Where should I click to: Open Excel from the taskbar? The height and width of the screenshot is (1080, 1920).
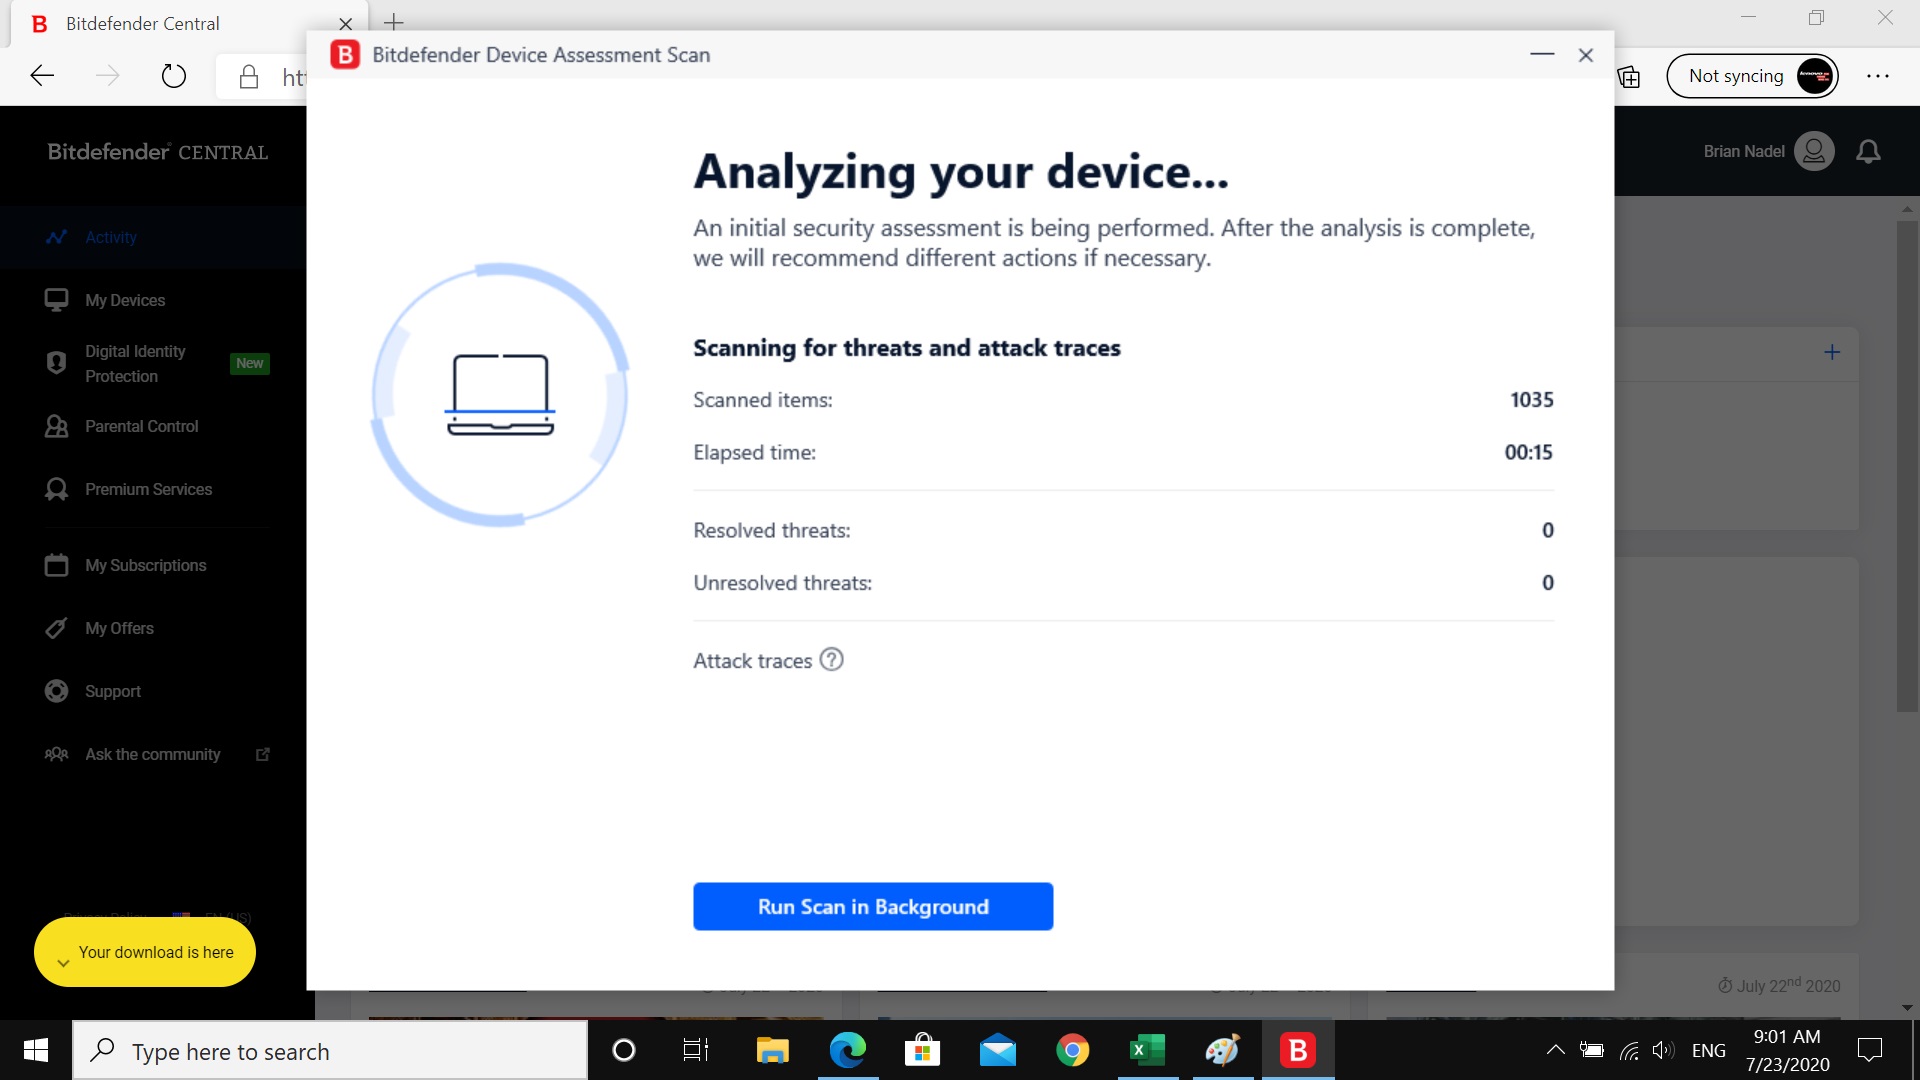tap(1147, 1050)
